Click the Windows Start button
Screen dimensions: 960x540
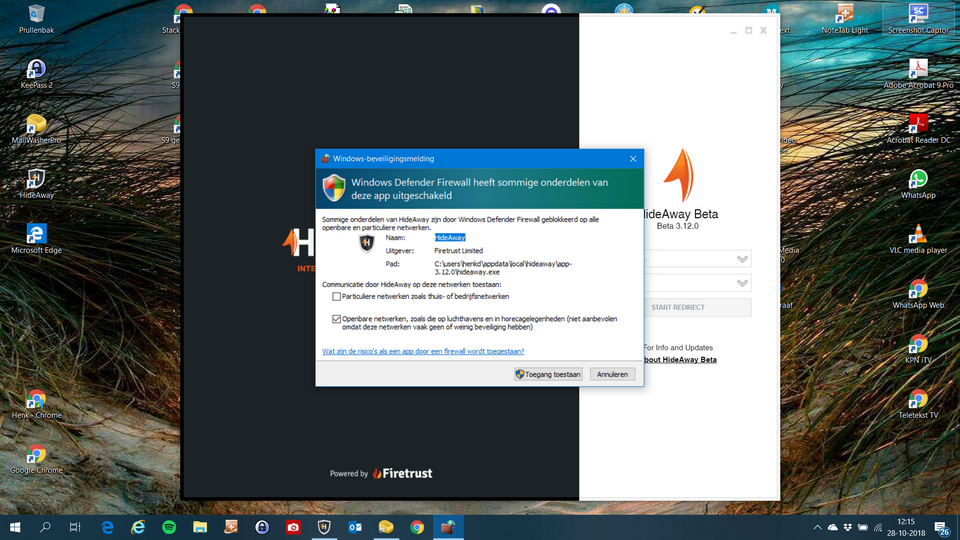pyautogui.click(x=15, y=527)
